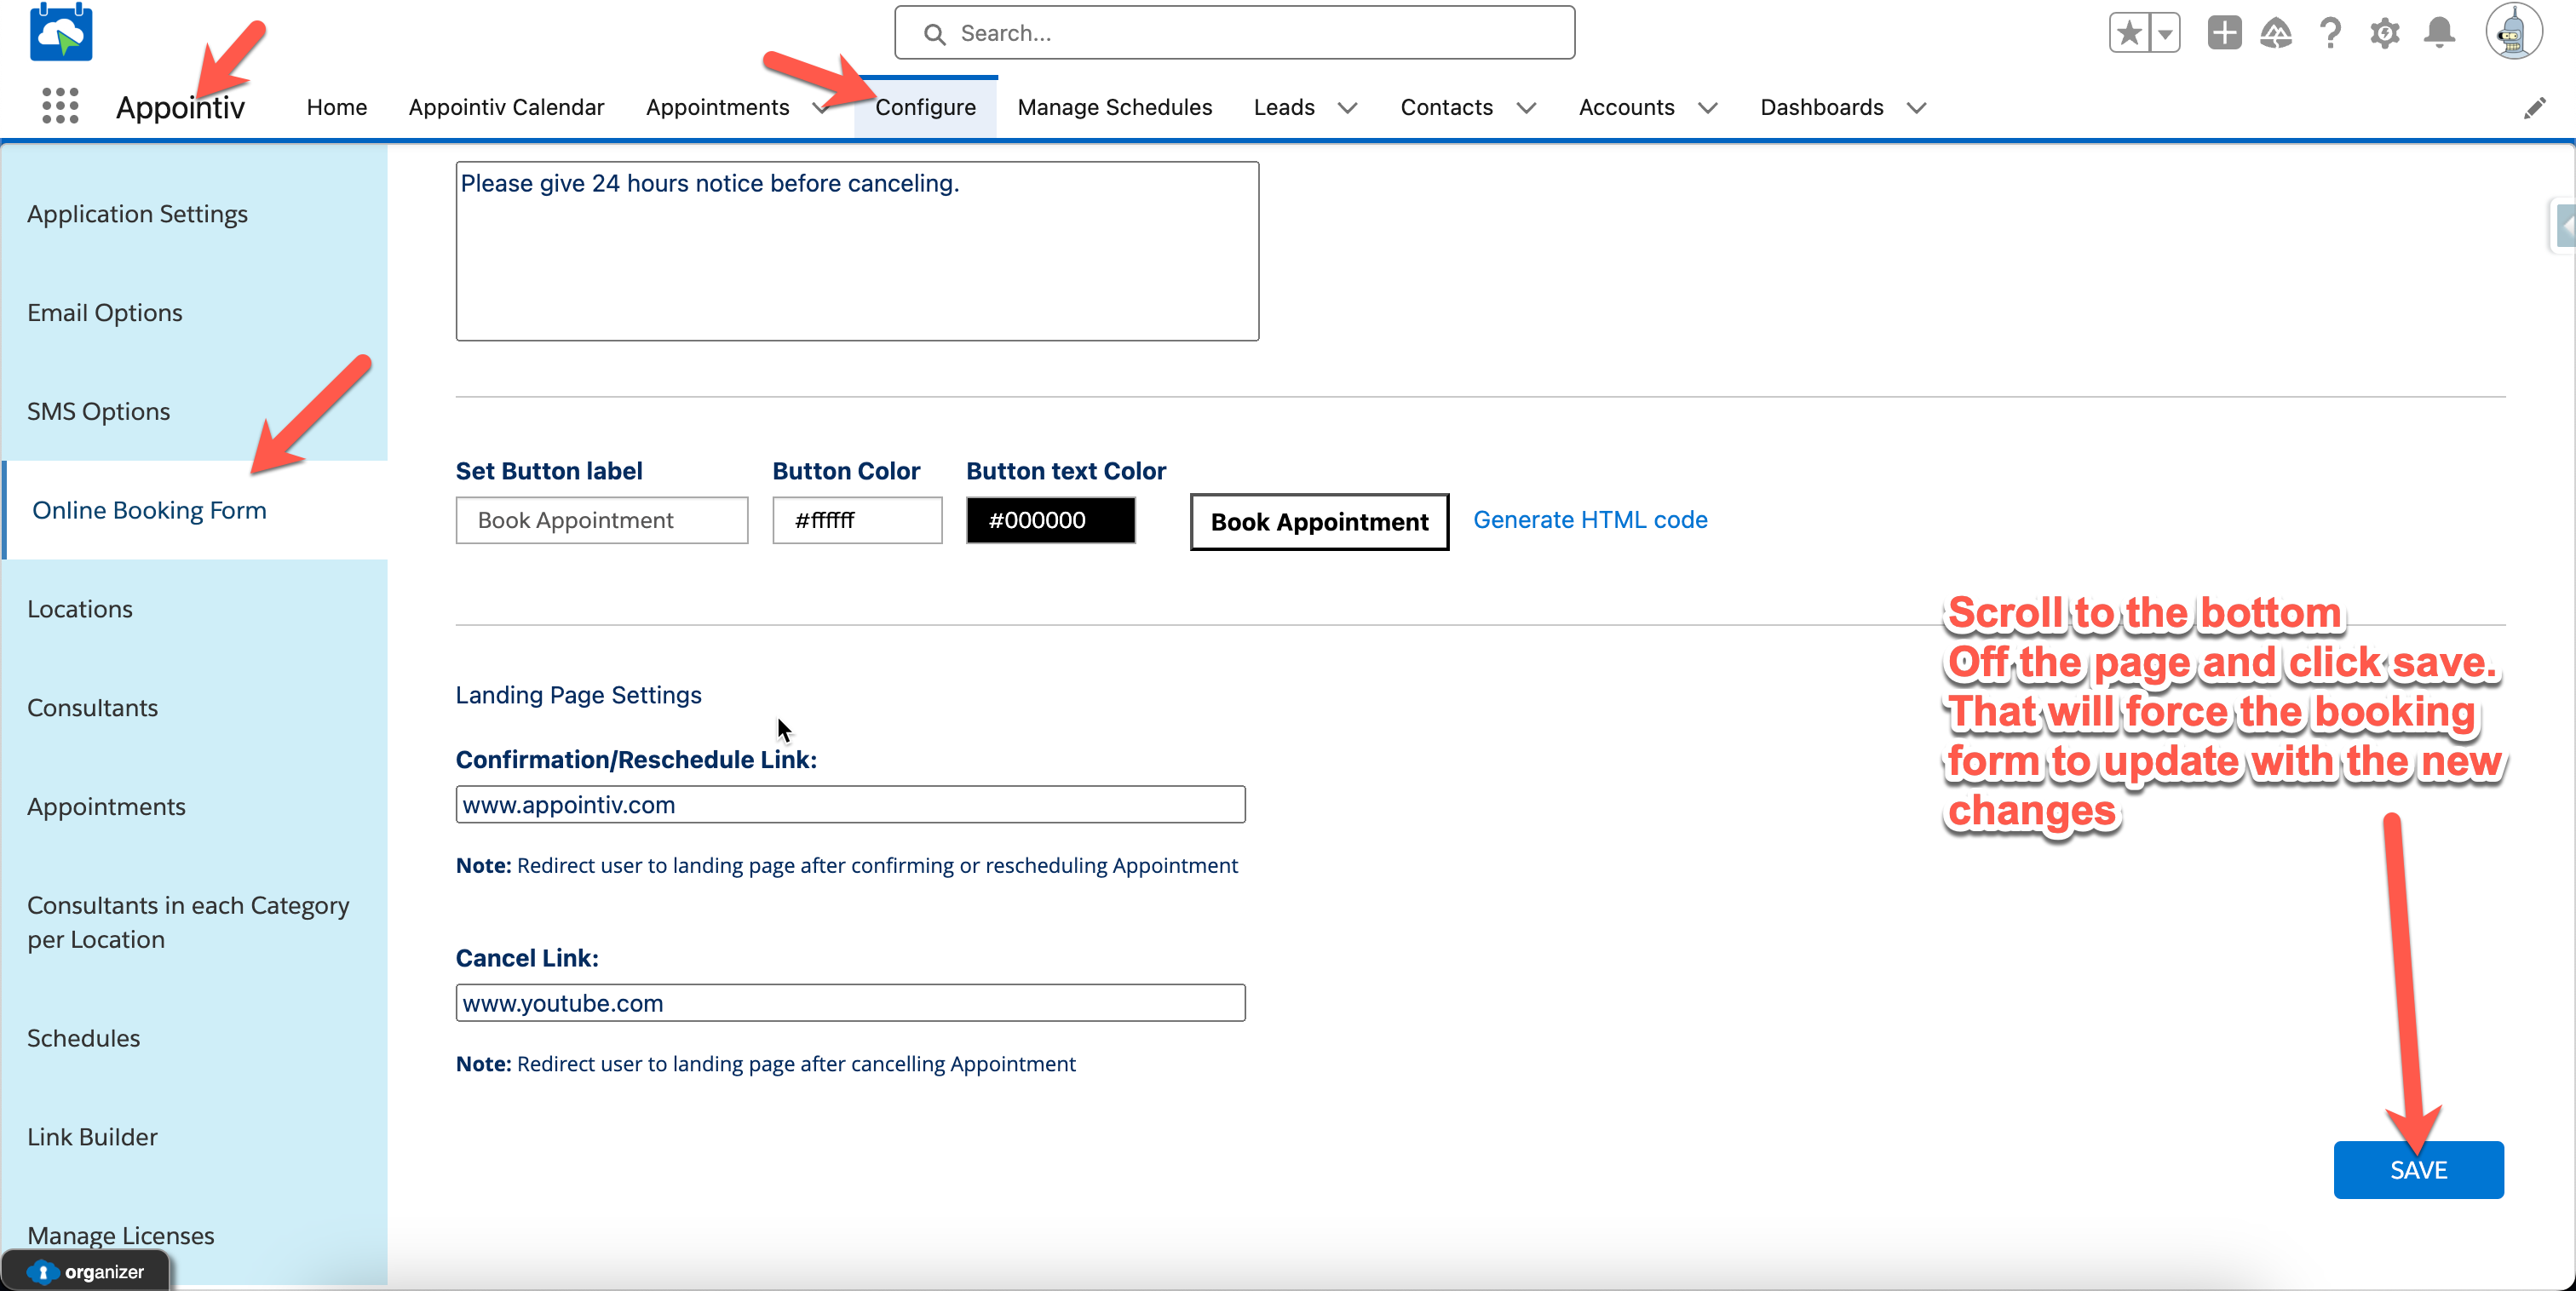Viewport: 2576px width, 1291px height.
Task: Click the Button text Color #000000 field
Action: [1050, 521]
